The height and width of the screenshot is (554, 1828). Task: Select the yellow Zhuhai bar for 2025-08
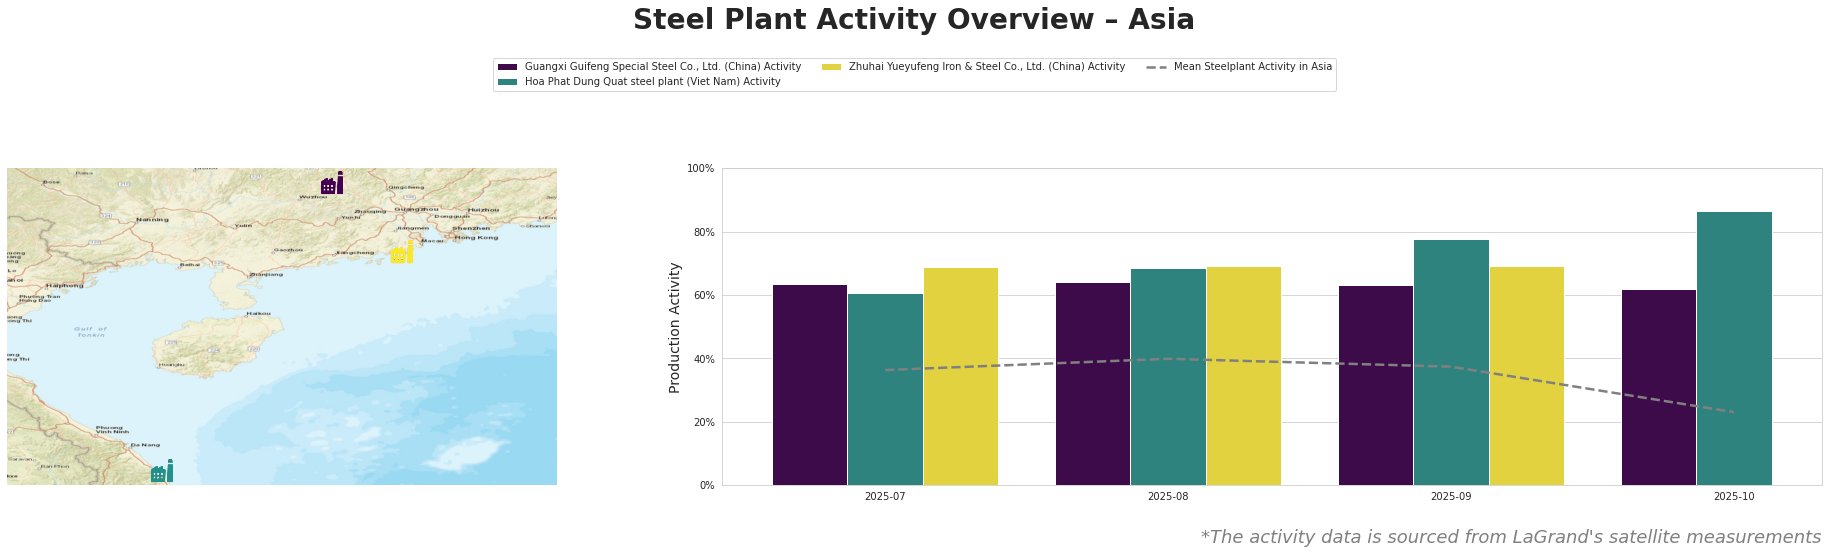(1243, 376)
